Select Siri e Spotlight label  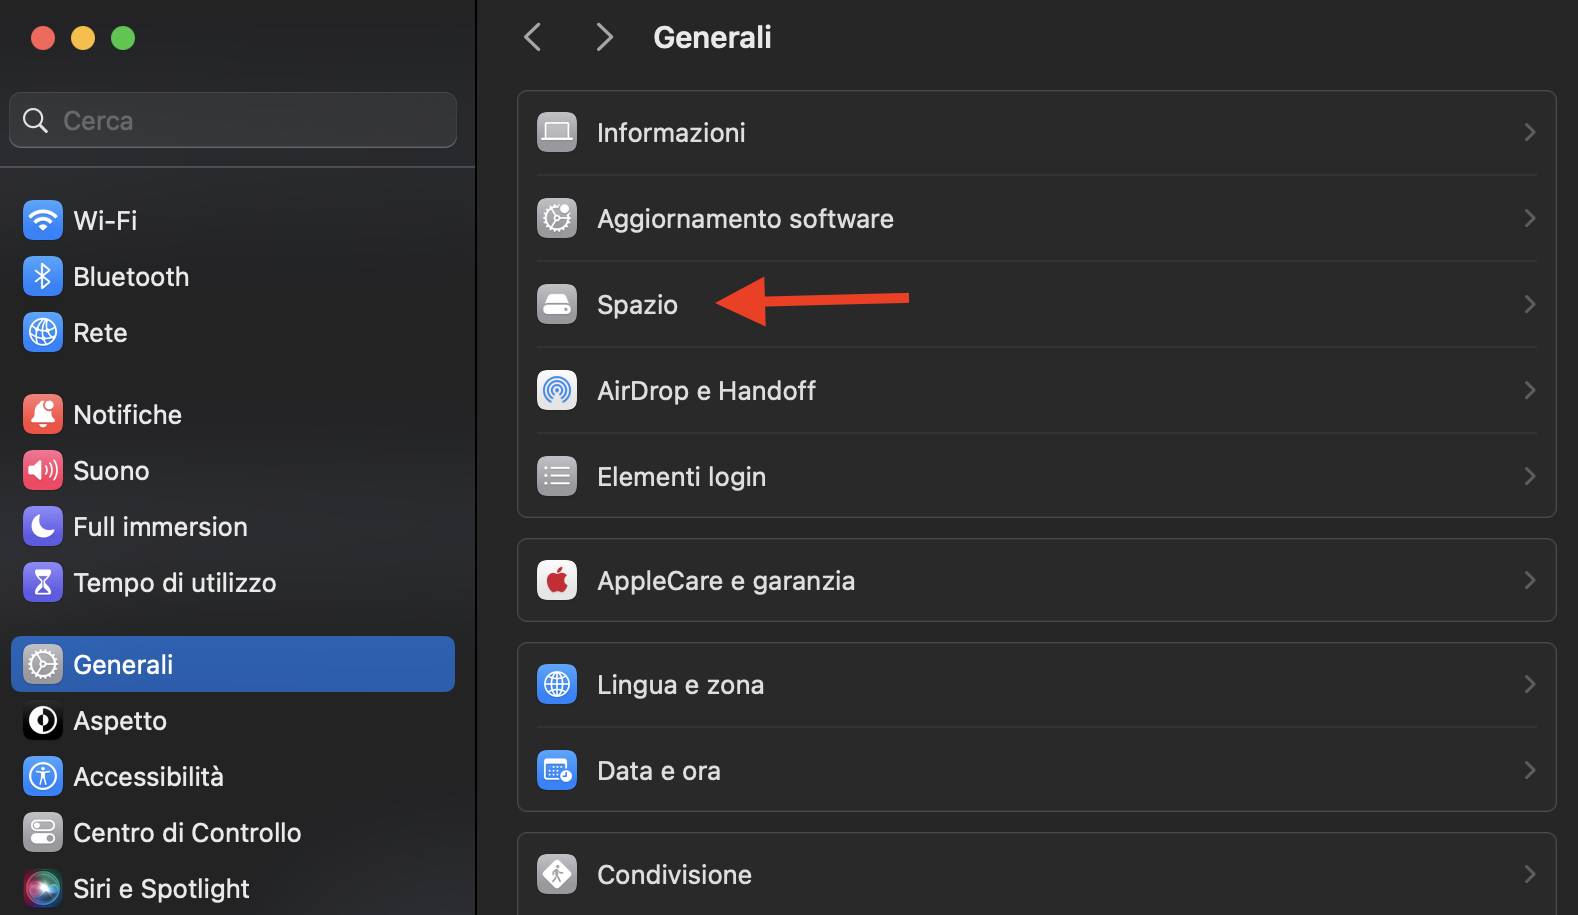pos(161,888)
